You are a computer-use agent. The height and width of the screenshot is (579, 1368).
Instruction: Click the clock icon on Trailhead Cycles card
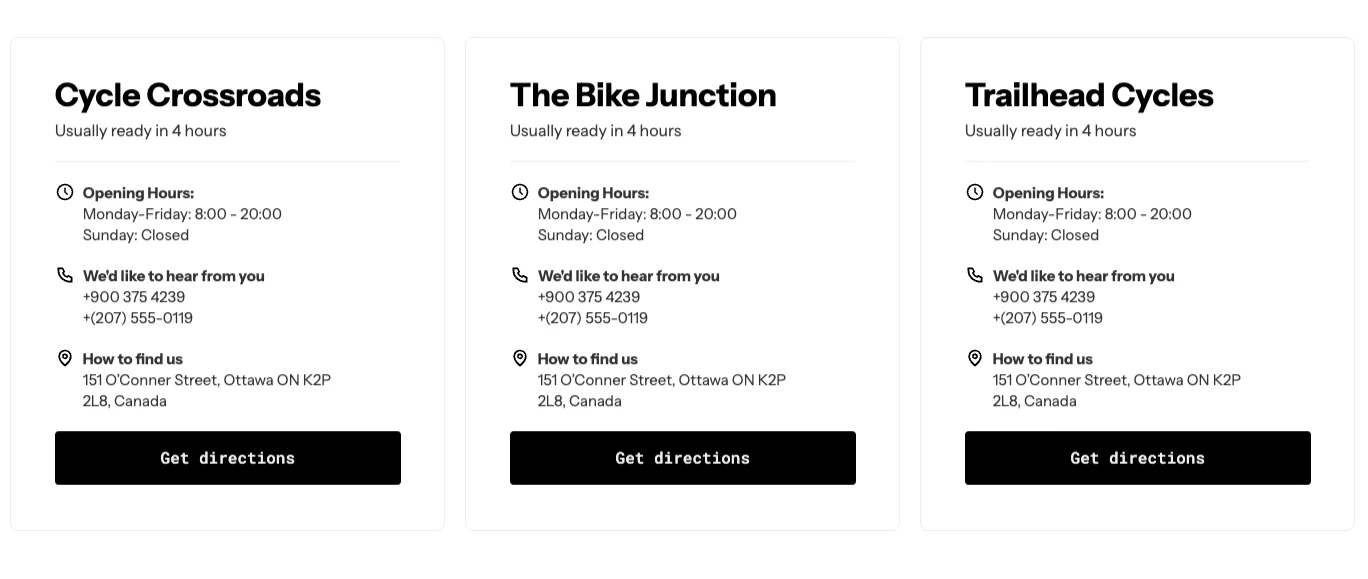pos(975,192)
